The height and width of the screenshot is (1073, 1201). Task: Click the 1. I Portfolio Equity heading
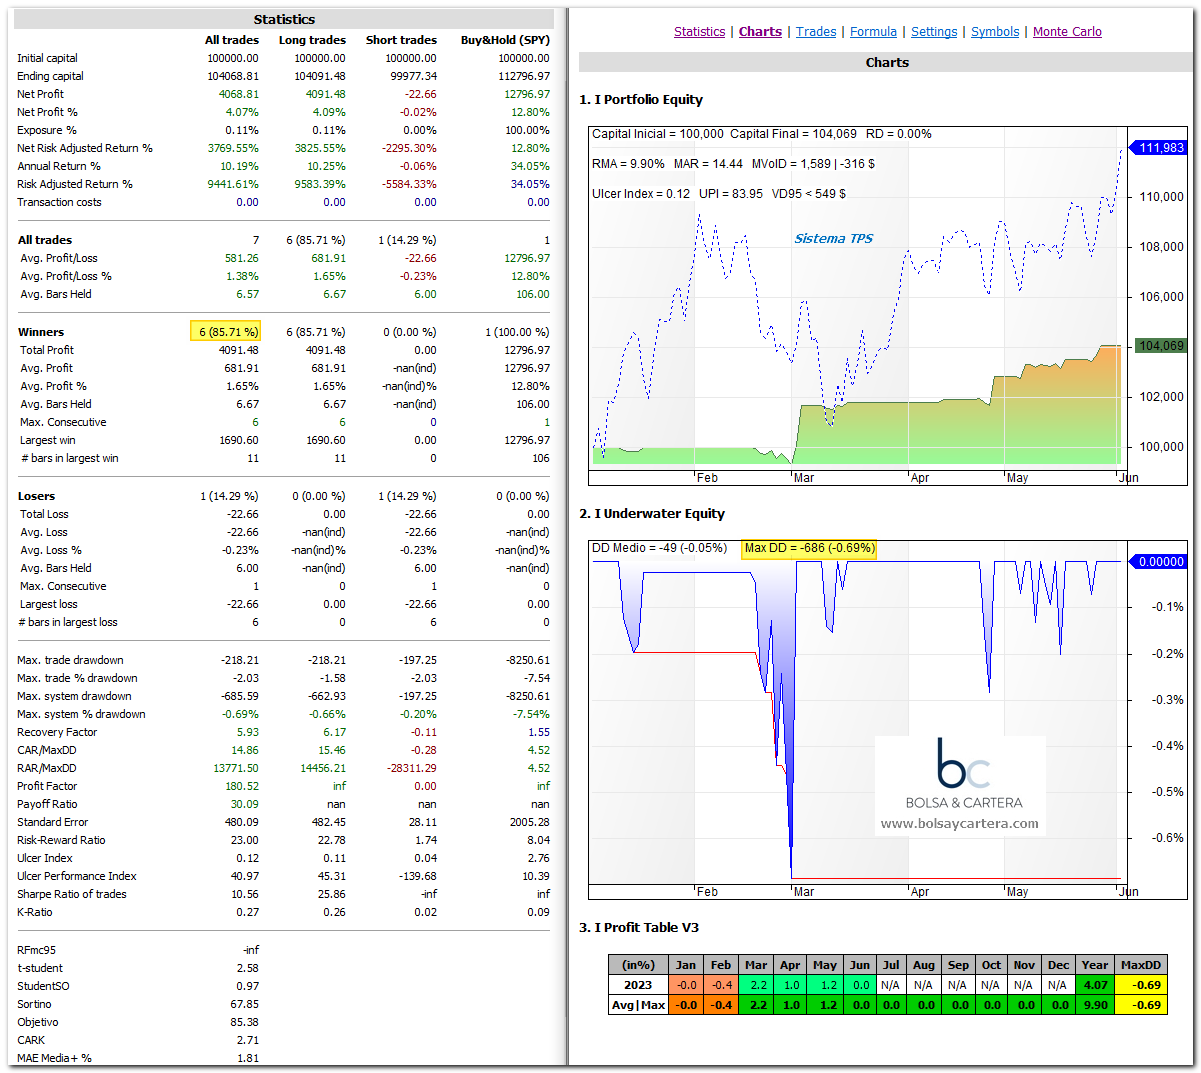coord(641,100)
